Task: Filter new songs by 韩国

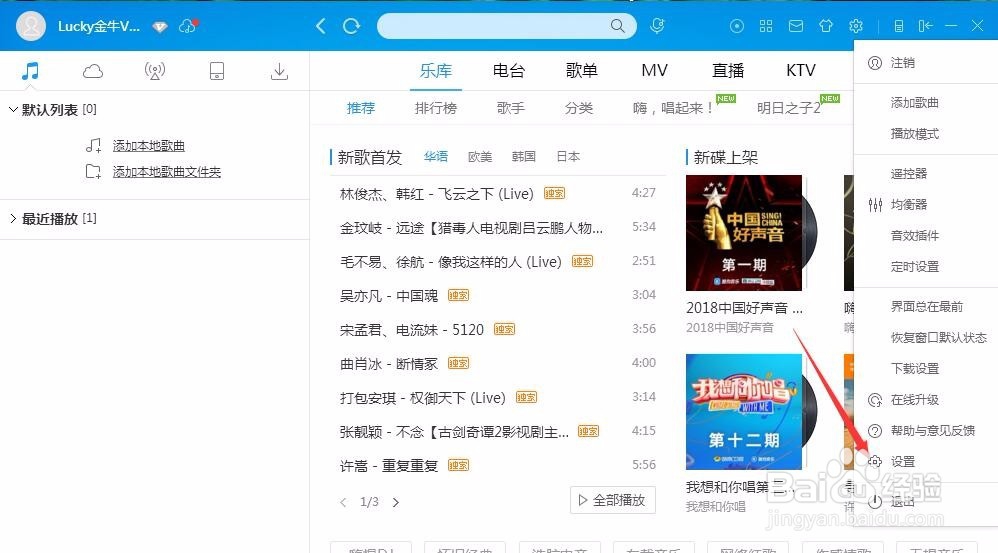Action: [x=524, y=157]
